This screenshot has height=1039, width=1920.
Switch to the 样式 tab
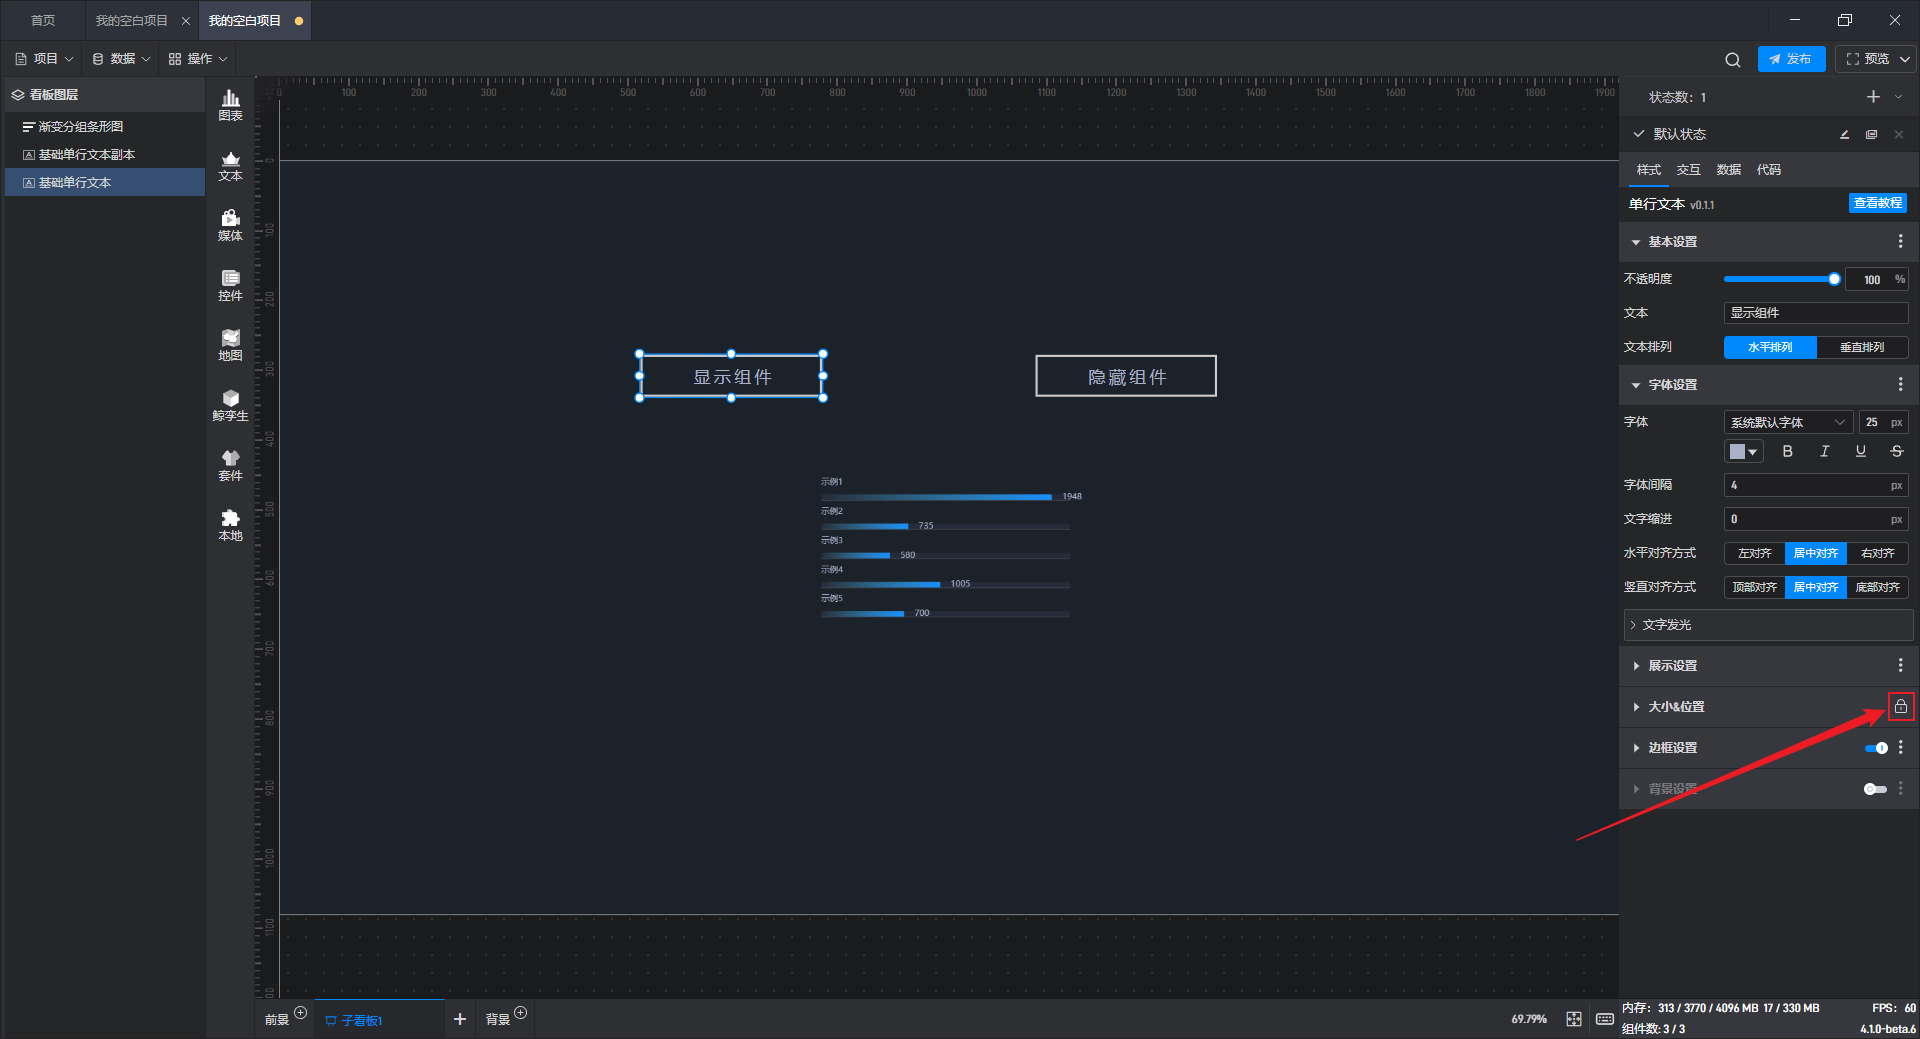pyautogui.click(x=1648, y=170)
